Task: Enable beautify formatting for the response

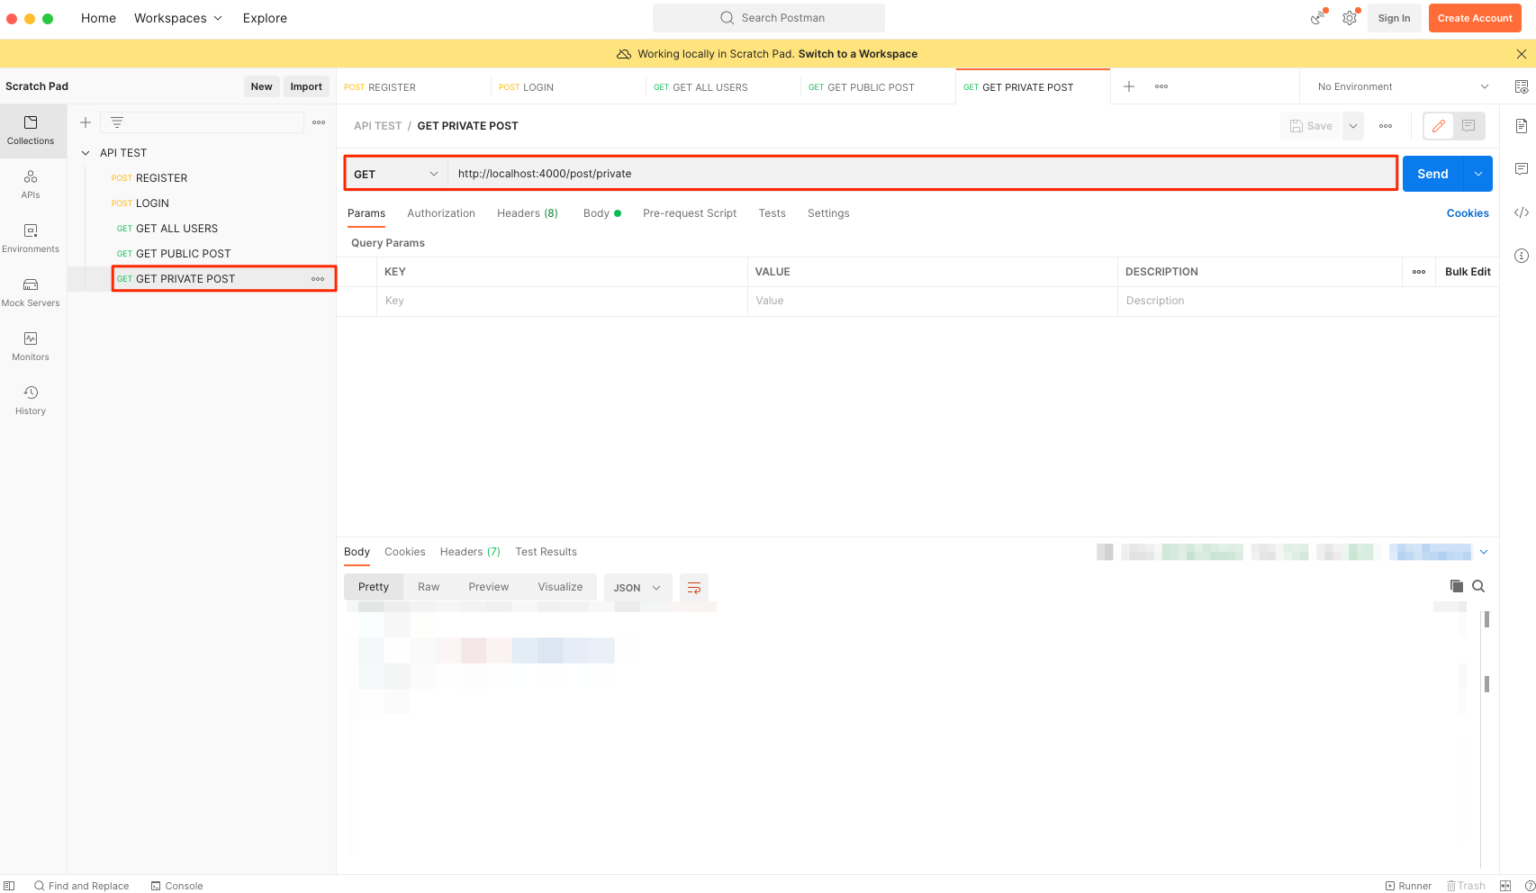Action: click(694, 588)
